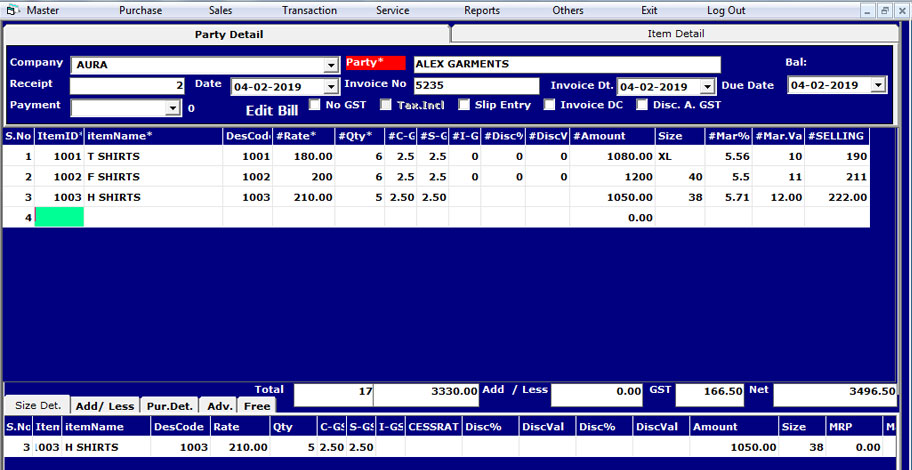This screenshot has width=912, height=470.
Task: Restore the inner window
Action: tap(885, 10)
